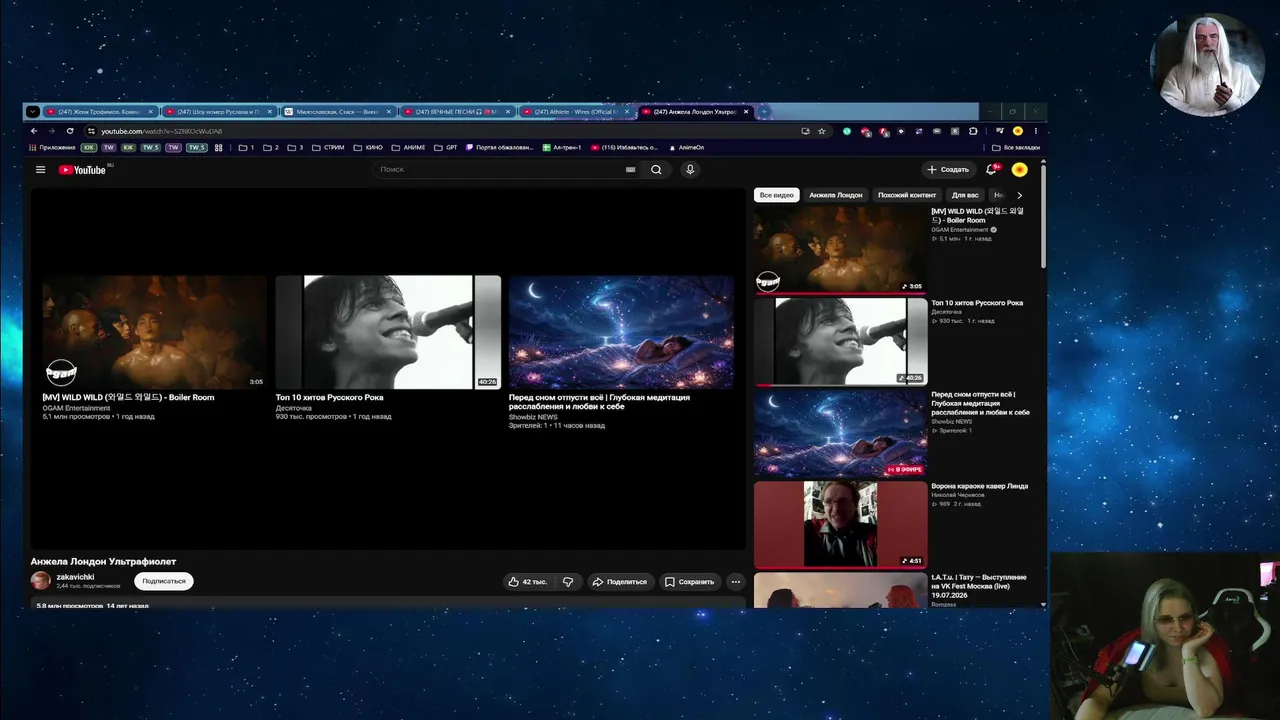Open WILD WILD Boiler Room endscreen thumbnail
Viewport: 1280px width, 720px height.
[x=155, y=332]
